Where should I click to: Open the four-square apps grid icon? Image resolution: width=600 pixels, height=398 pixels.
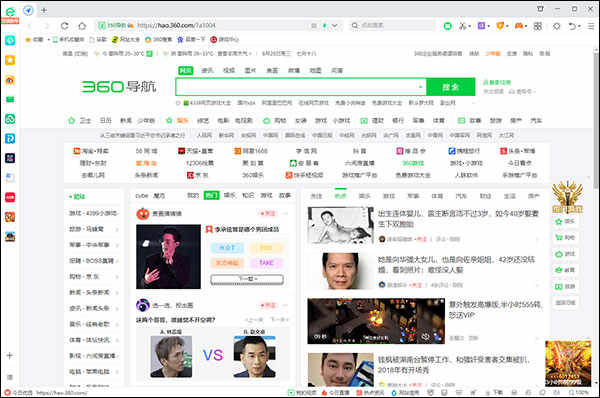pyautogui.click(x=538, y=26)
